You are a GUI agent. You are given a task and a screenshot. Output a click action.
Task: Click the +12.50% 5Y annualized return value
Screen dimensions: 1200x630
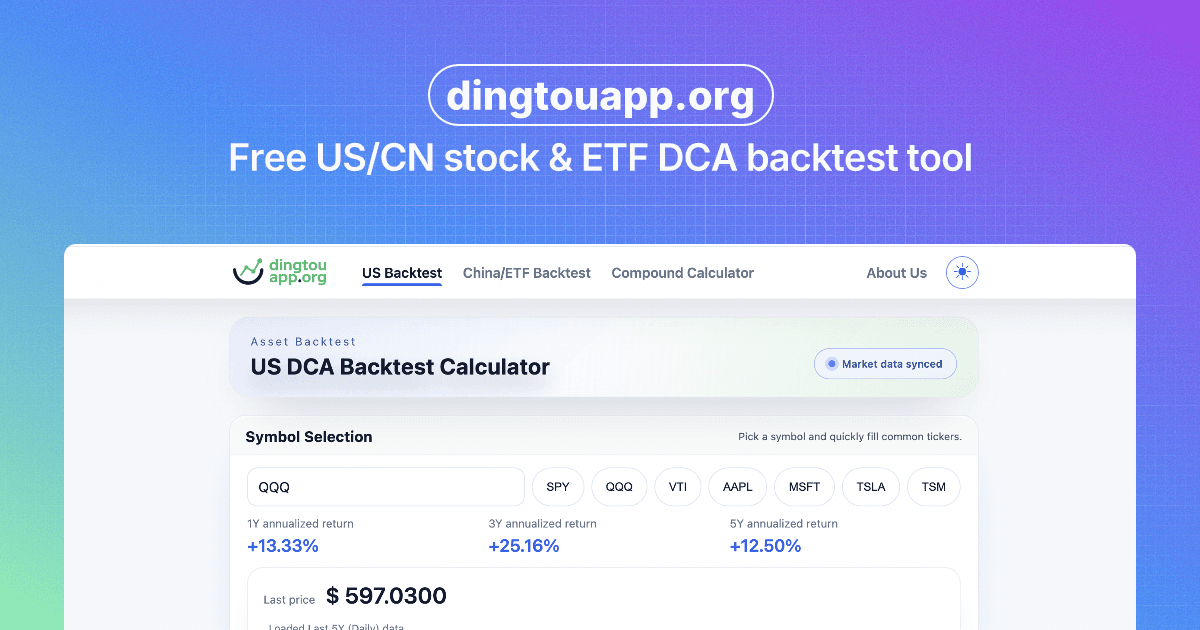pos(765,545)
